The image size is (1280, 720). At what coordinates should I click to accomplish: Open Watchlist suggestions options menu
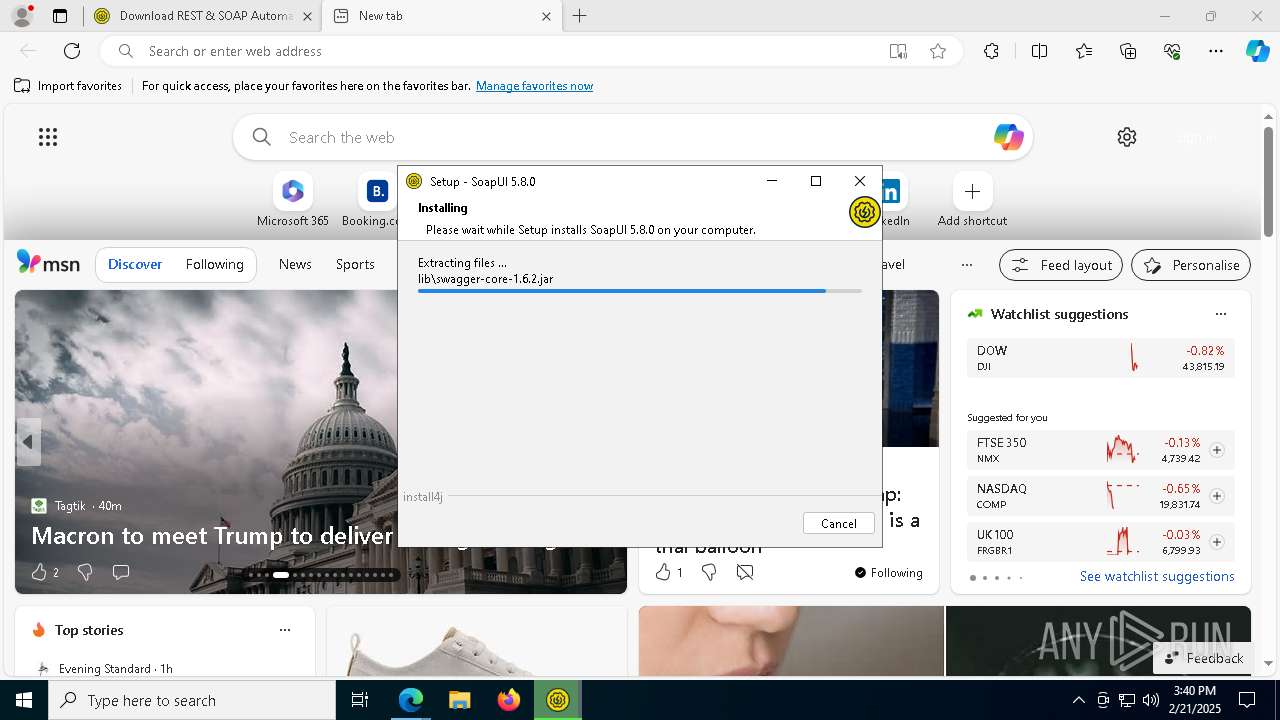click(1220, 314)
